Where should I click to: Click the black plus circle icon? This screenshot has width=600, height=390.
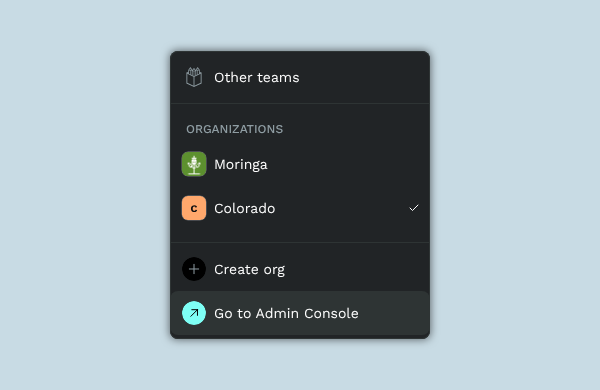[194, 269]
